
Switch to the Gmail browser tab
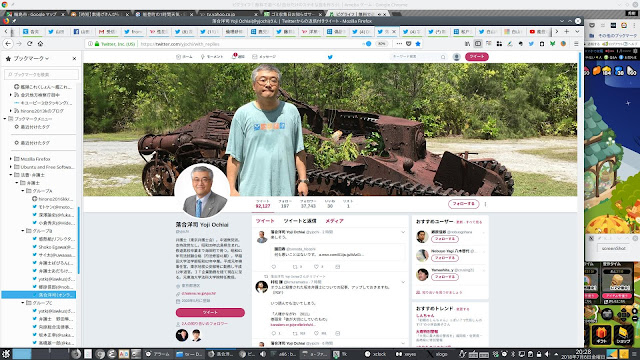pos(107,31)
